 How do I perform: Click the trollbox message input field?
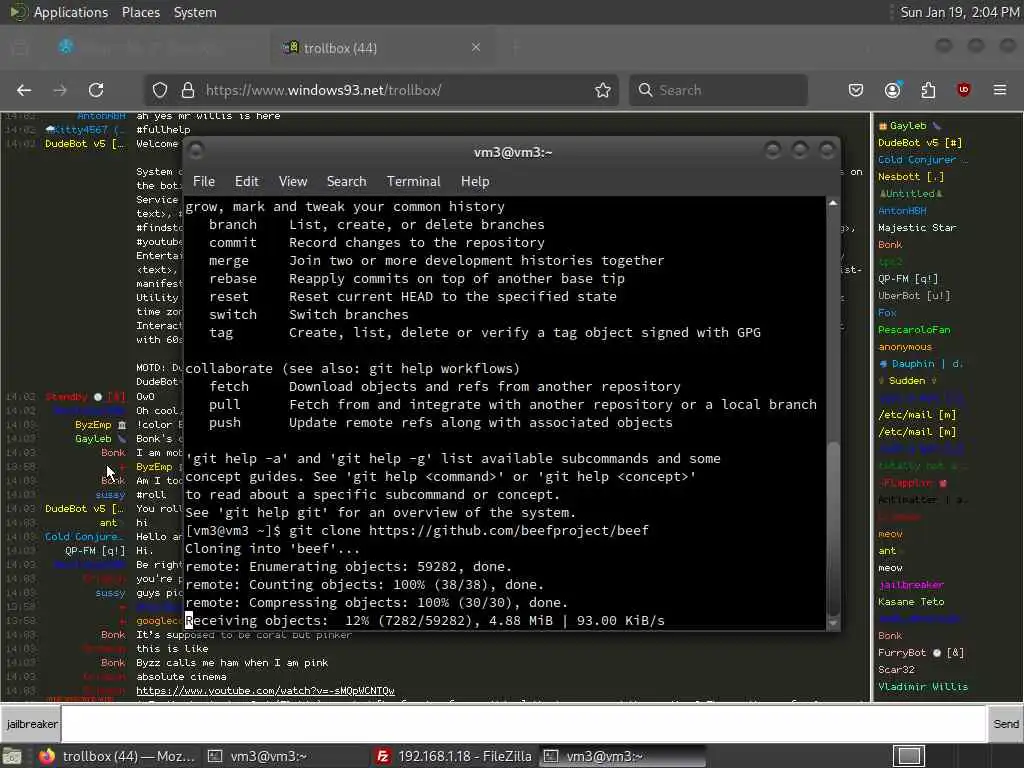522,724
